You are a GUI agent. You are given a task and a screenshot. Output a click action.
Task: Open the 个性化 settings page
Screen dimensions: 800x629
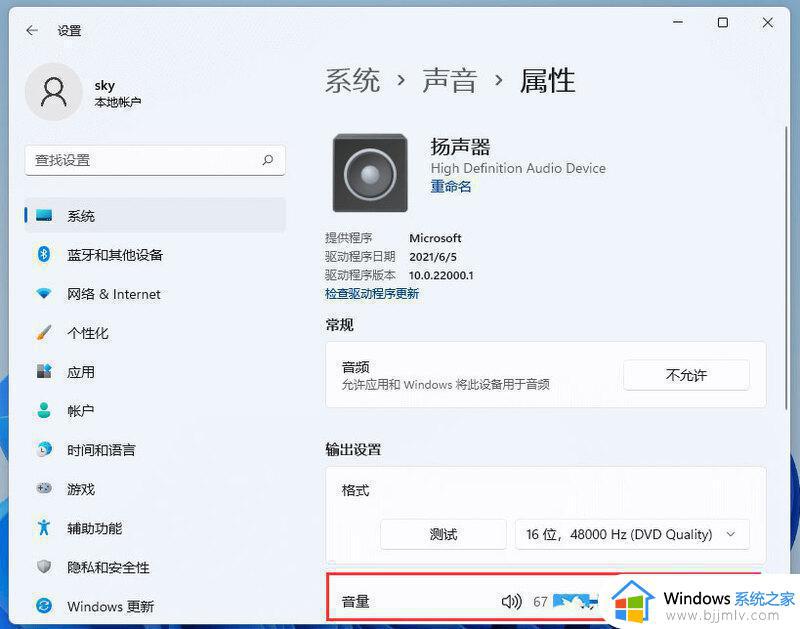click(x=155, y=333)
